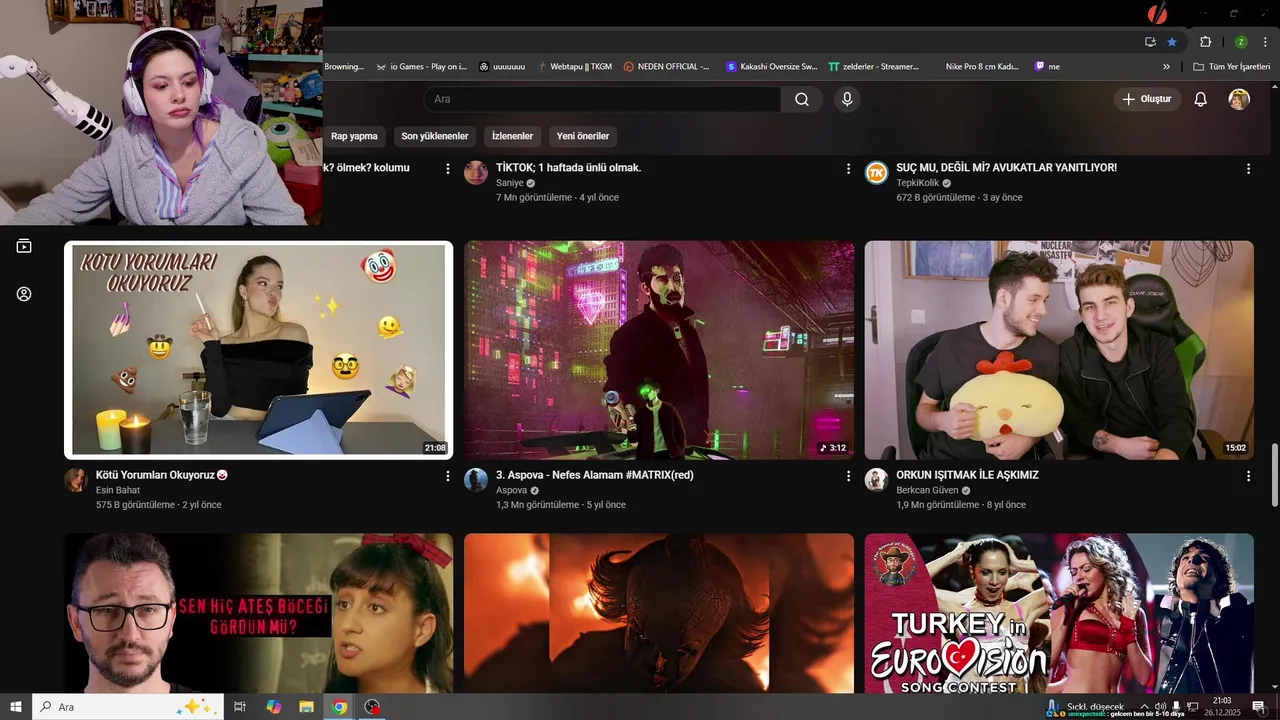The width and height of the screenshot is (1280, 720).
Task: Start voice search with the microphone icon
Action: click(847, 99)
